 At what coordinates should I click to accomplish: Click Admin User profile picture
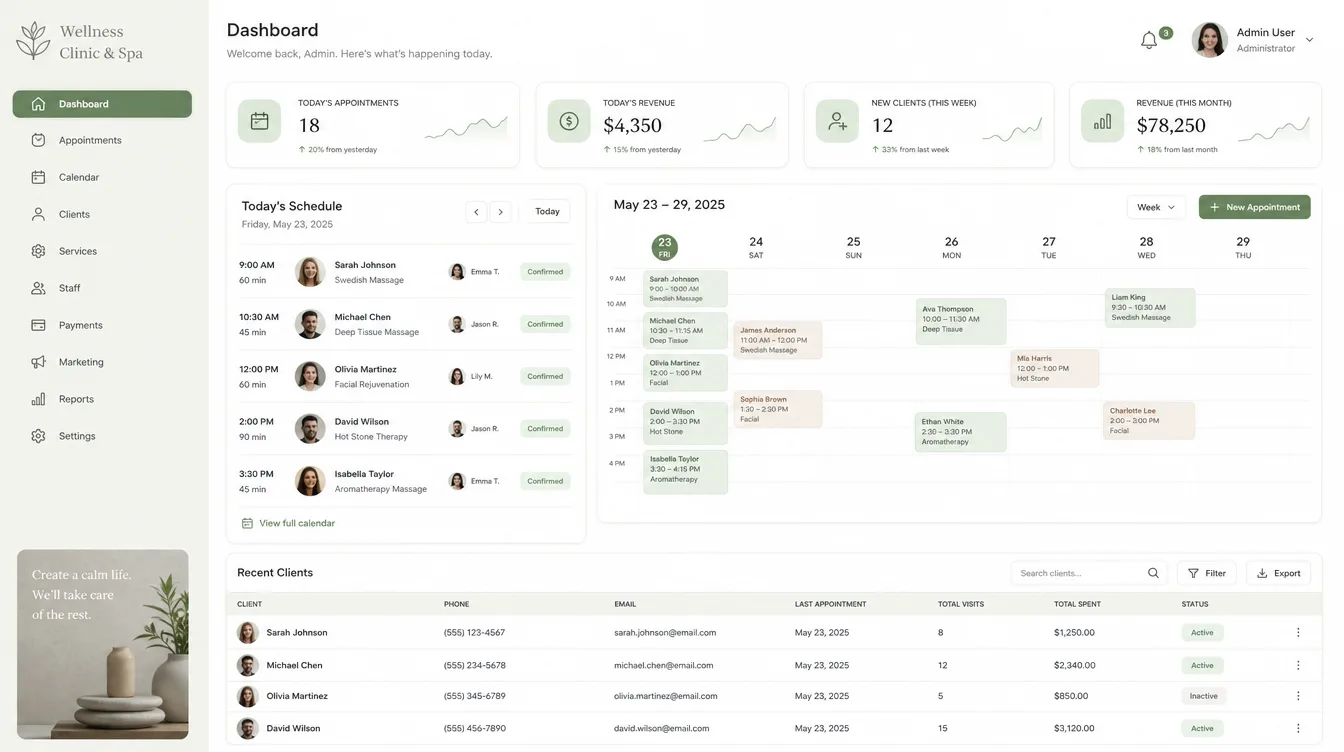pyautogui.click(x=1209, y=40)
